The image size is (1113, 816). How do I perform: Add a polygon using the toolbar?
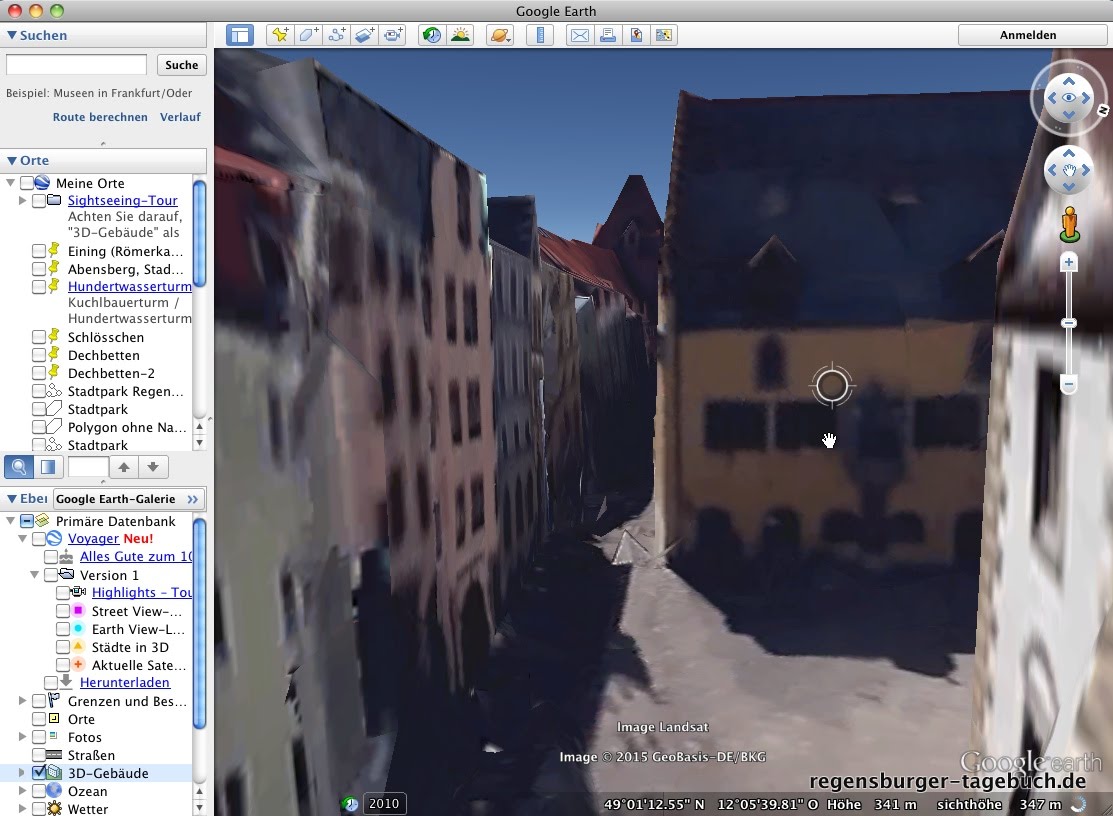tap(308, 35)
